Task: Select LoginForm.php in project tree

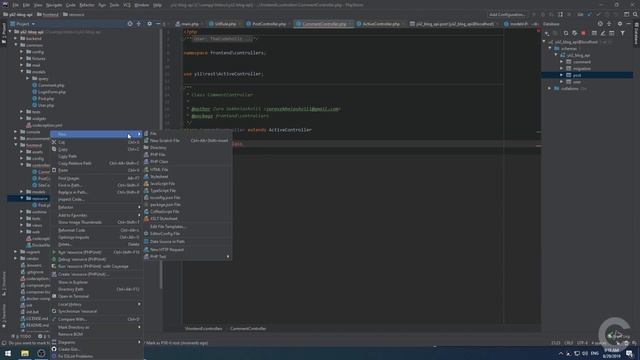Action: 51,92
